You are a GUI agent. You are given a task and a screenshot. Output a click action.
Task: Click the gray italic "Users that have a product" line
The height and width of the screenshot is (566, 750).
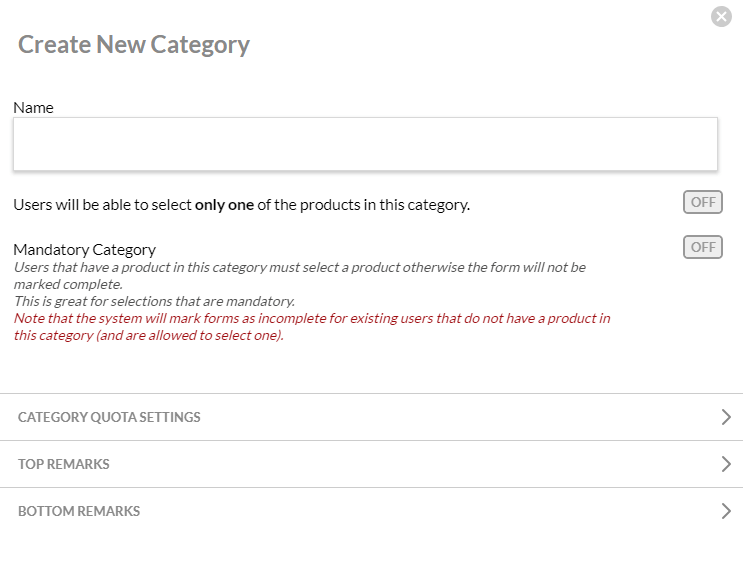pyautogui.click(x=299, y=268)
